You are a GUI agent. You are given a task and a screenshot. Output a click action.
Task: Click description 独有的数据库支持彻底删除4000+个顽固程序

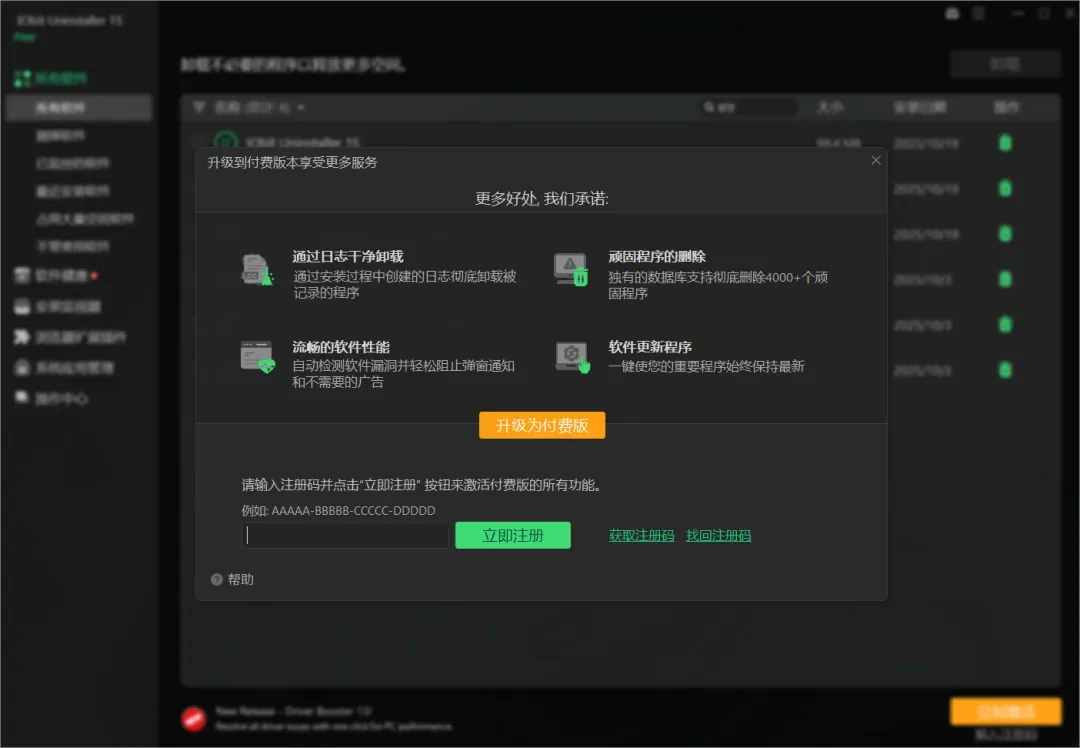click(718, 285)
